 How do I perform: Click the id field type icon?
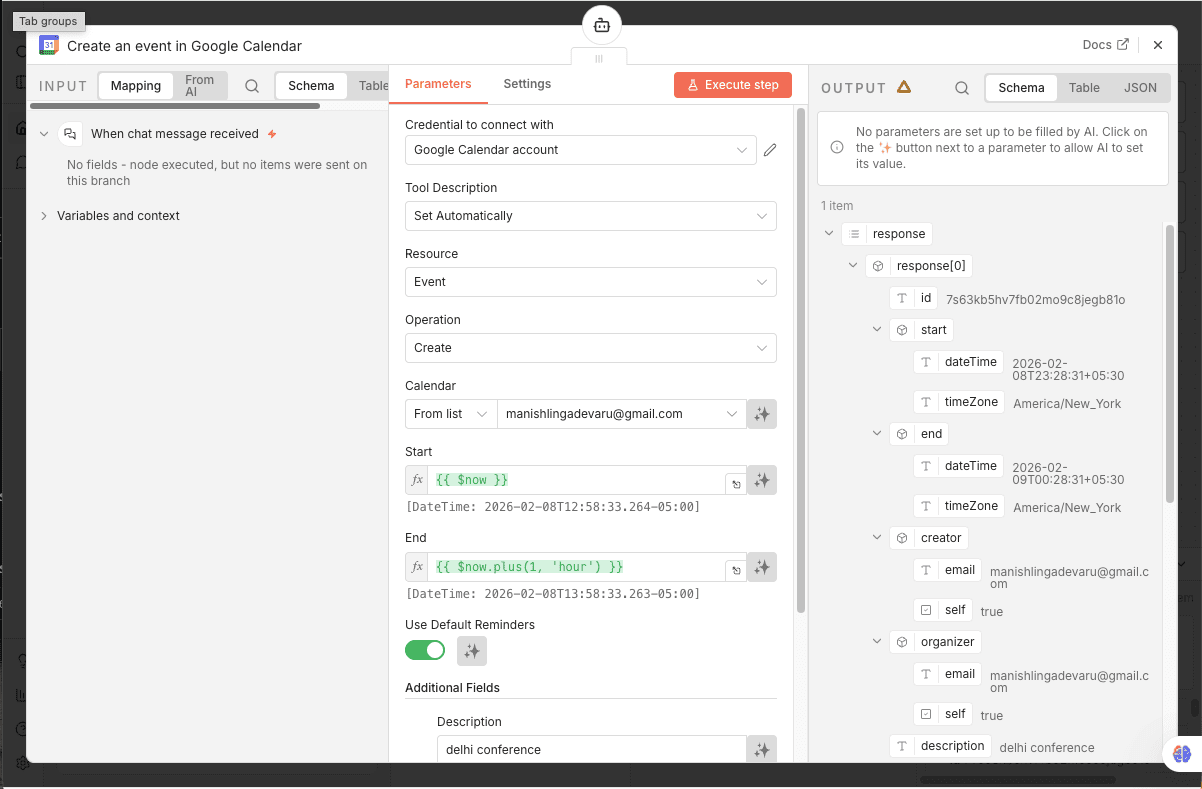902,298
